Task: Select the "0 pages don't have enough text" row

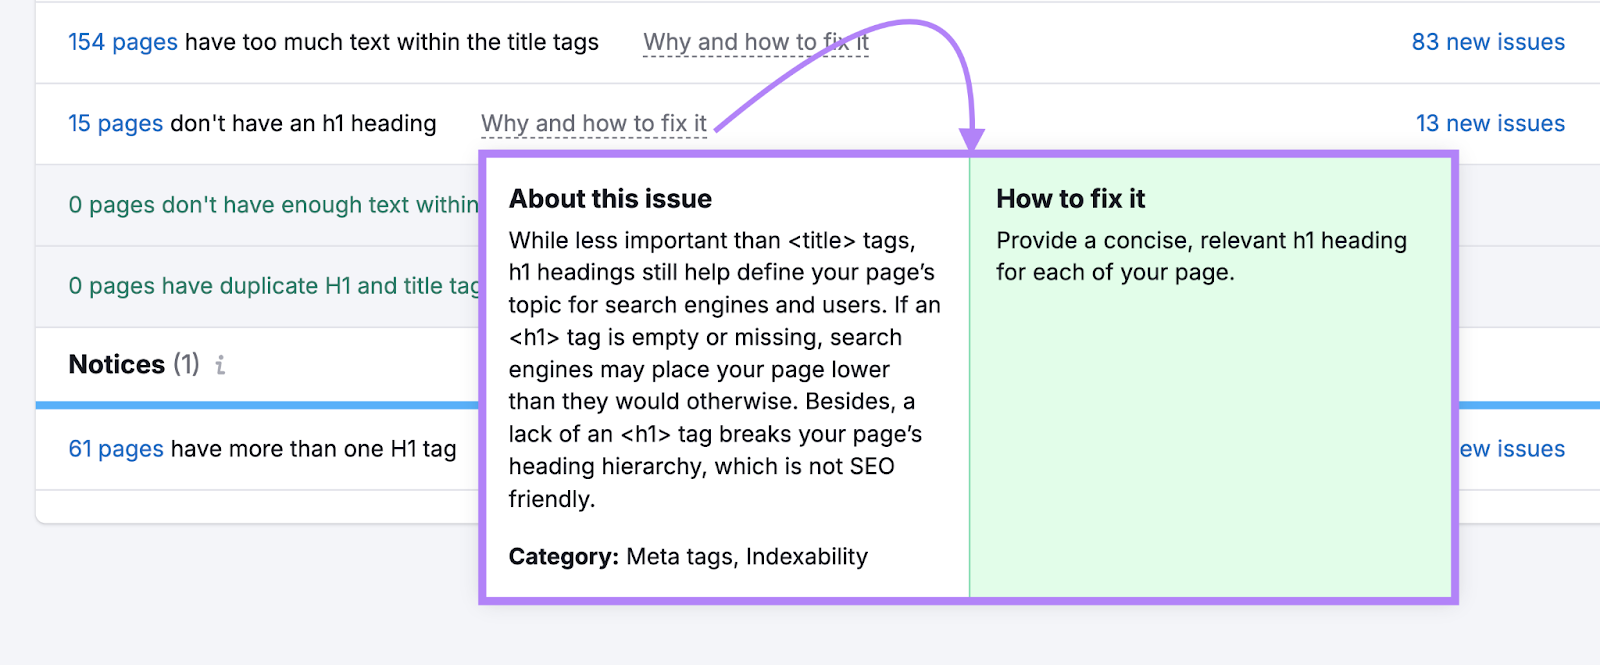Action: pos(272,205)
